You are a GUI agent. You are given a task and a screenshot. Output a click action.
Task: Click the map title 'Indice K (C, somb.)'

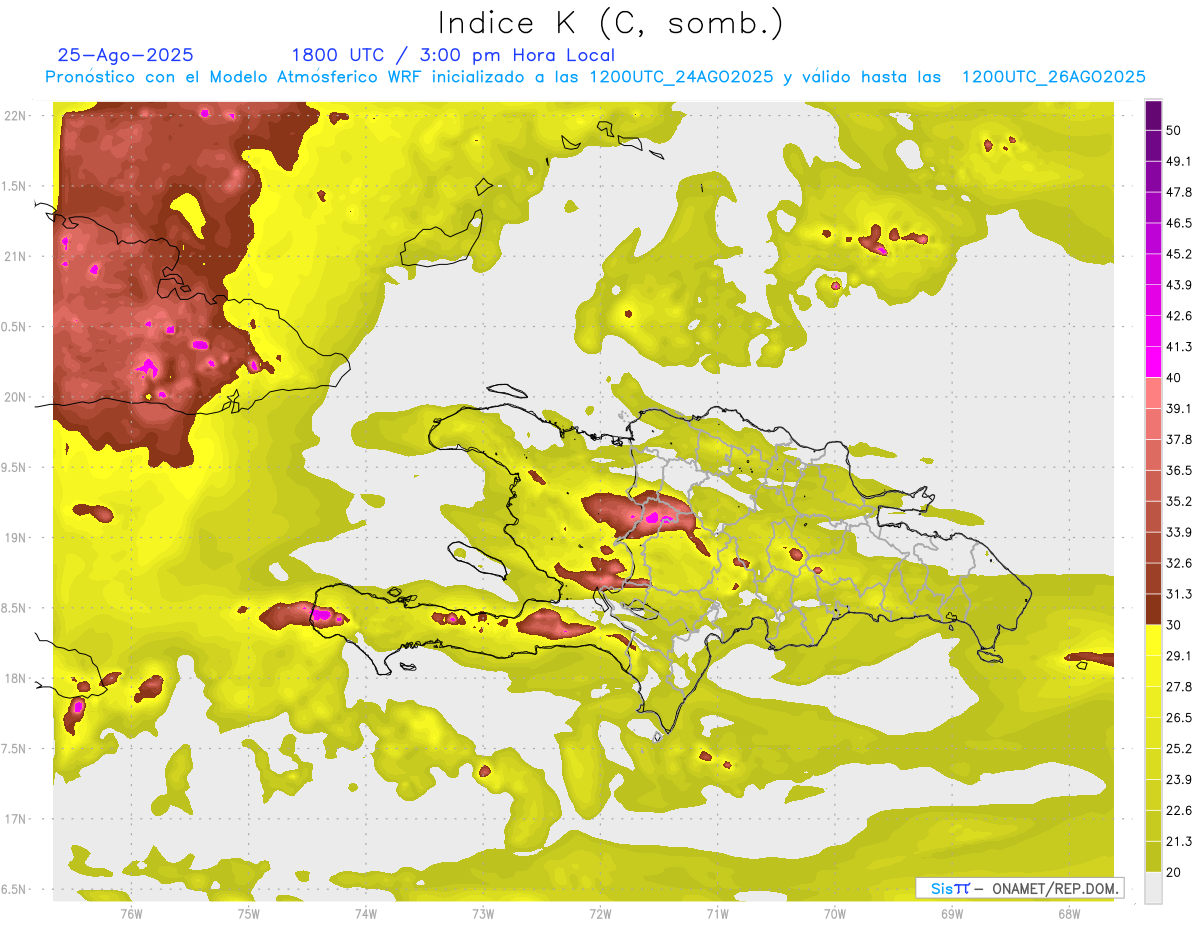coord(610,23)
